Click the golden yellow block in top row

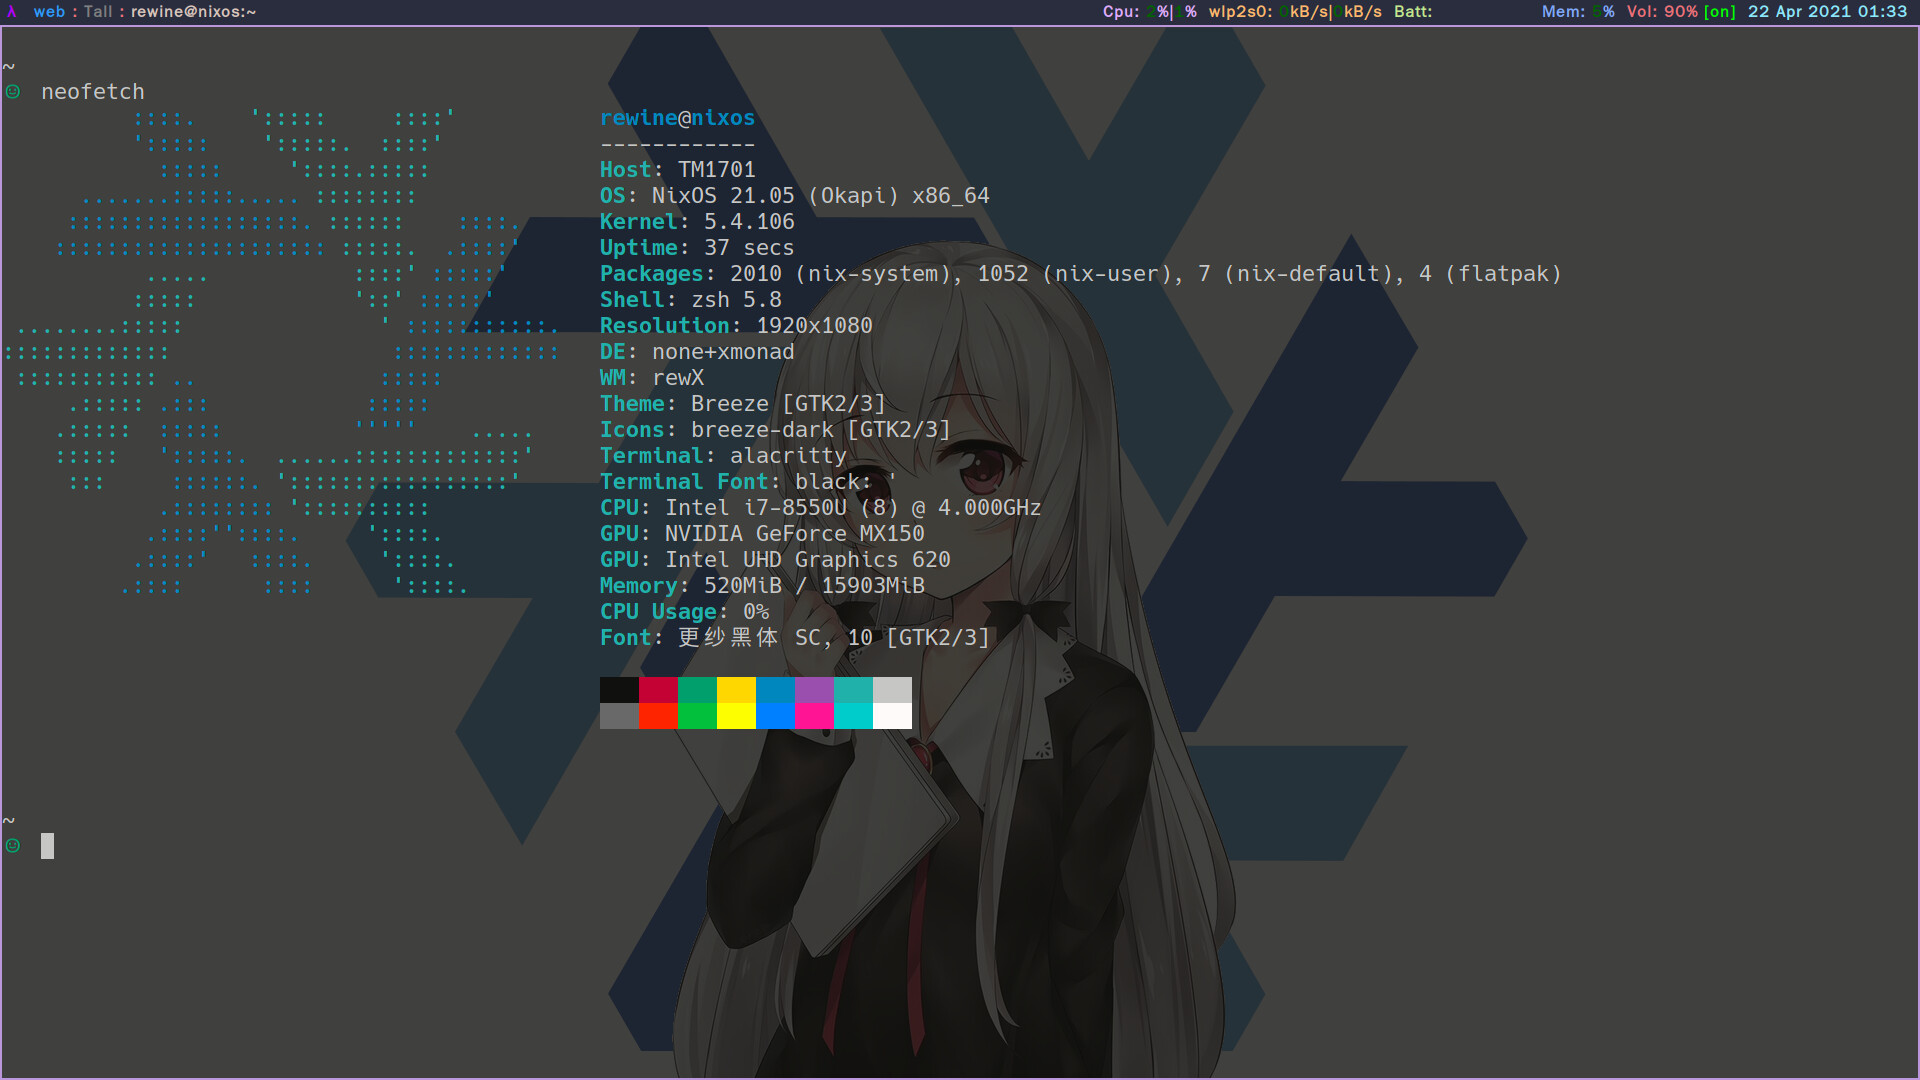pos(736,690)
